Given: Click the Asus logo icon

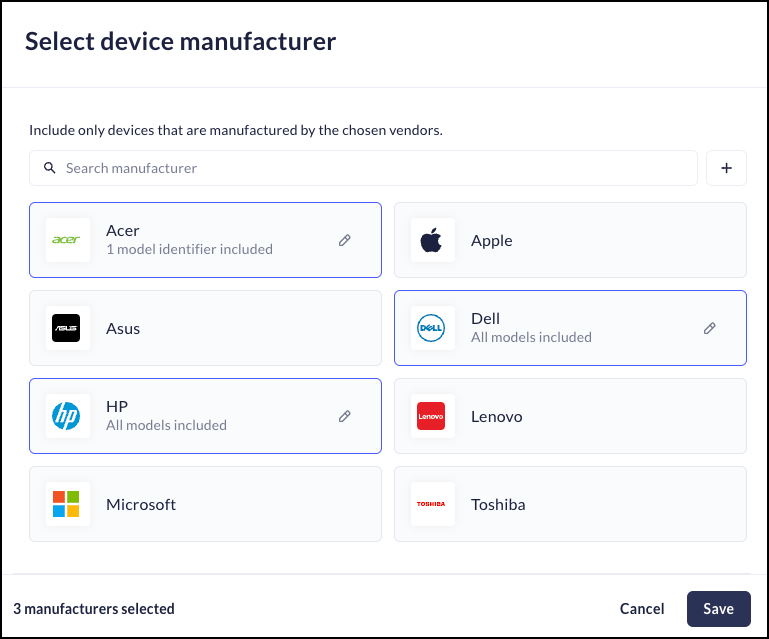Looking at the screenshot, I should (x=67, y=328).
